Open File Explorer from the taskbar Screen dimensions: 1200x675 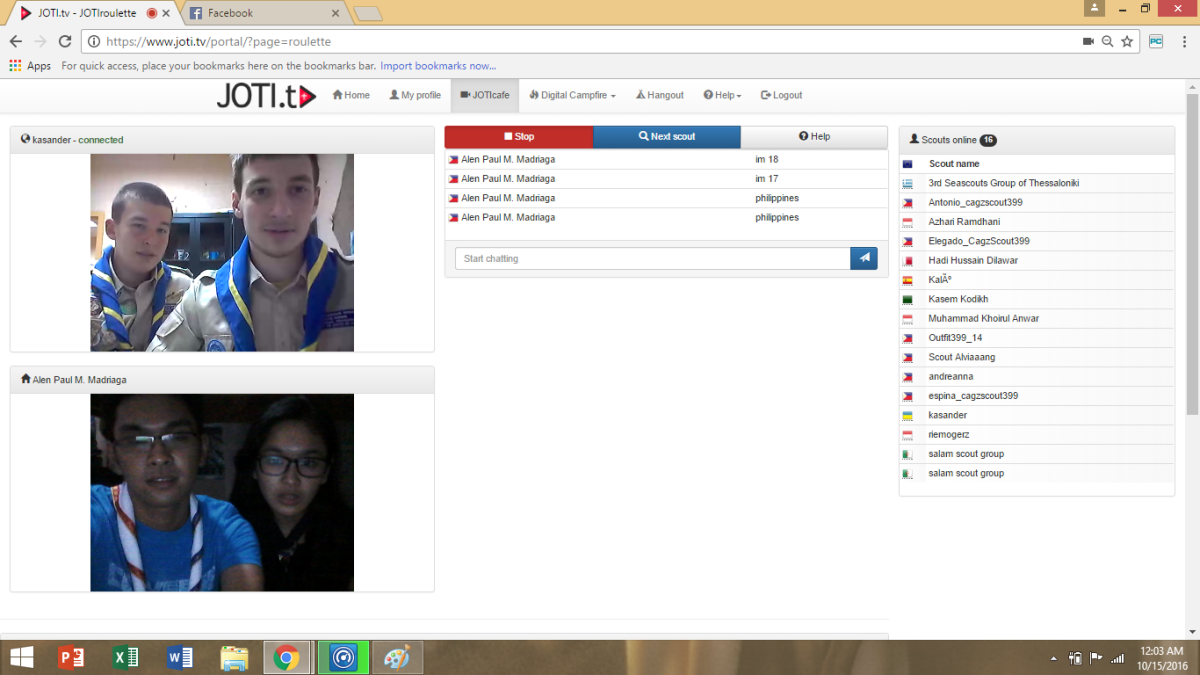[x=234, y=657]
